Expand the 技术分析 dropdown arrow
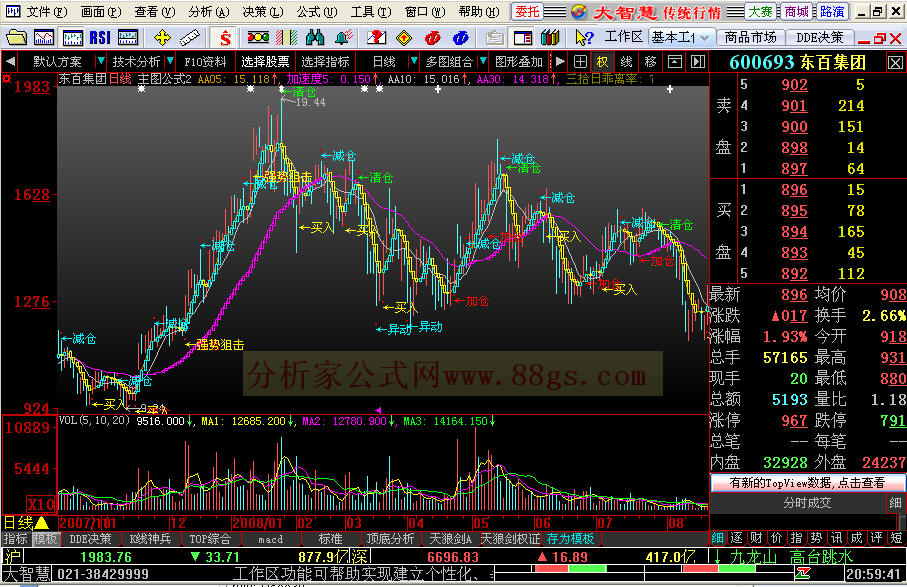 (170, 60)
